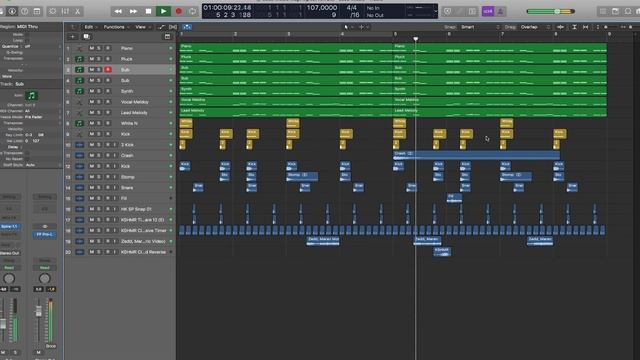Click the Stereo Out output slot
Image resolution: width=640 pixels, height=360 pixels.
point(9,253)
